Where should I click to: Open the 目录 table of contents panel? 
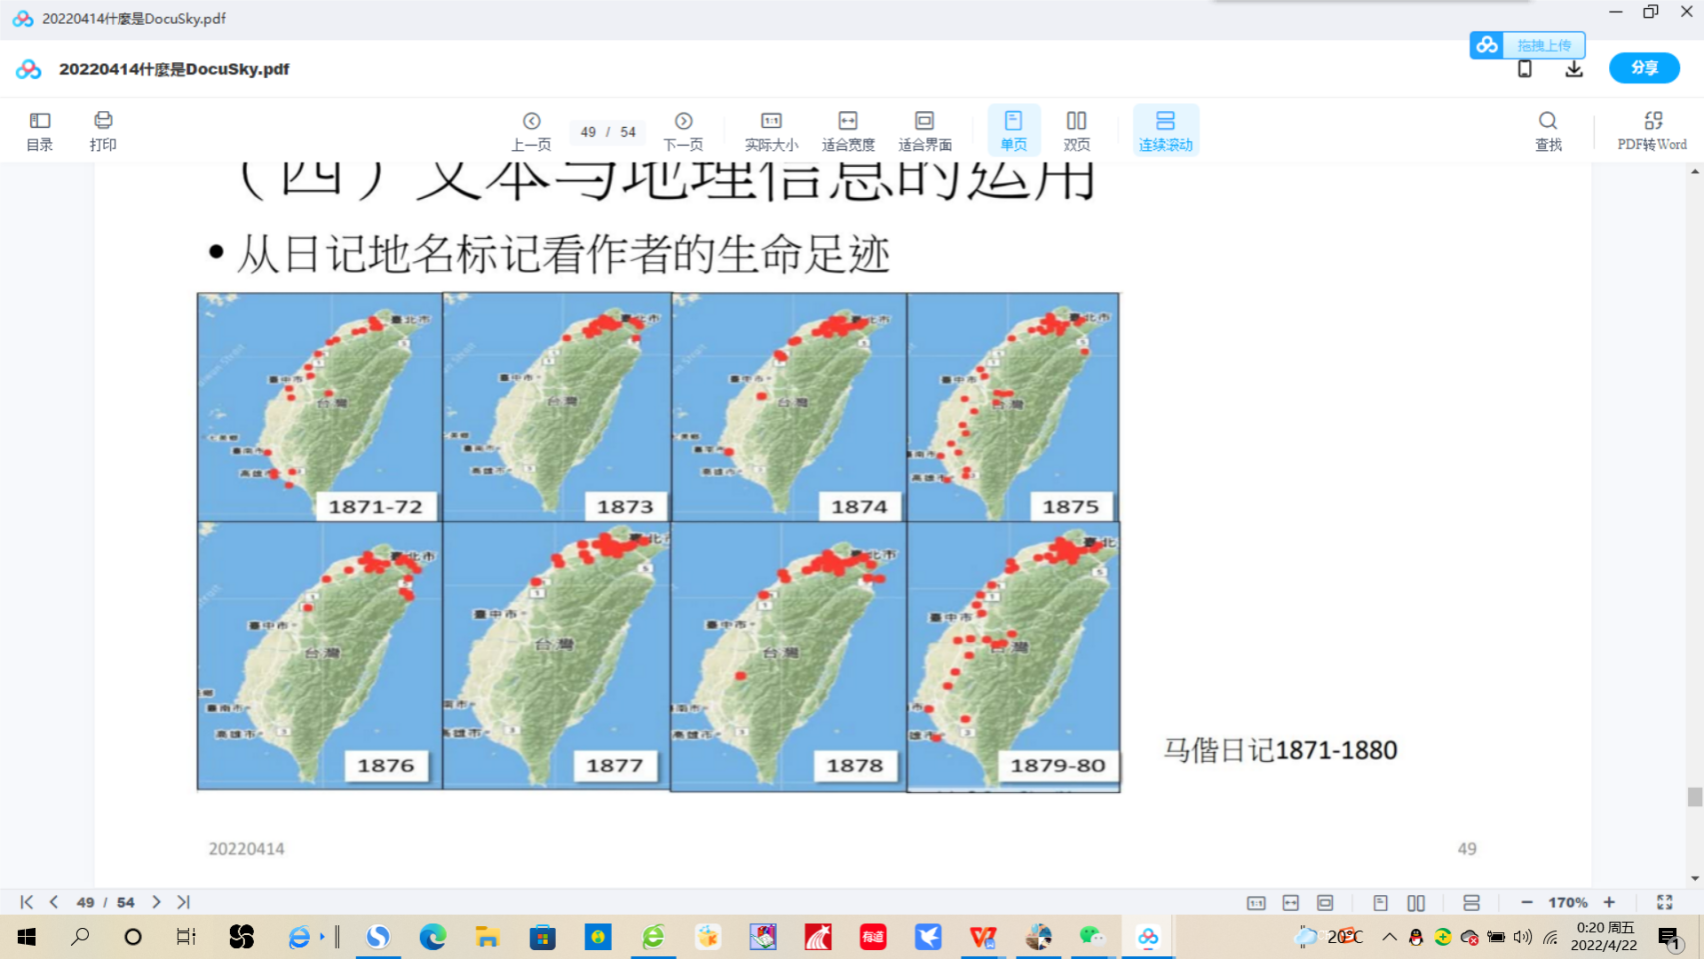point(40,131)
